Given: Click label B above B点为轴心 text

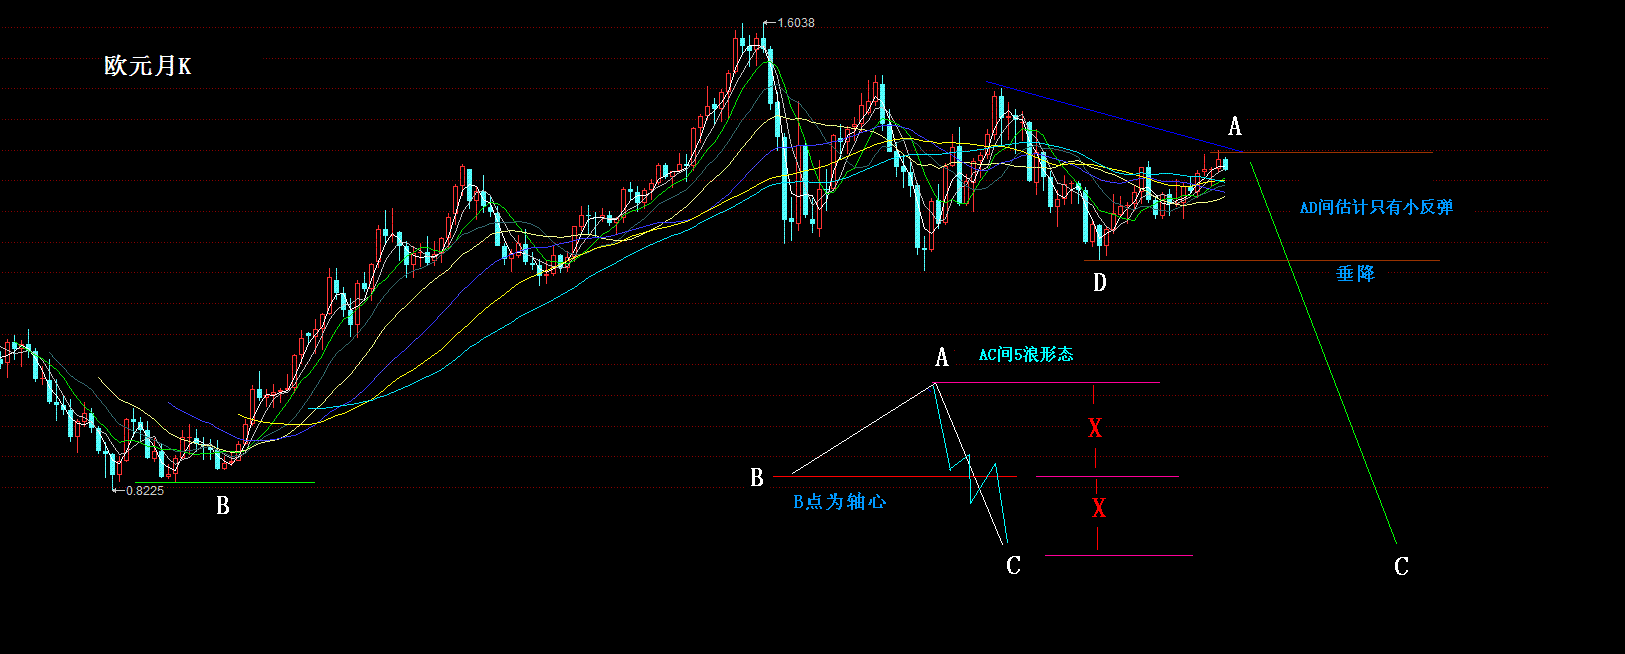Looking at the screenshot, I should click(x=757, y=478).
